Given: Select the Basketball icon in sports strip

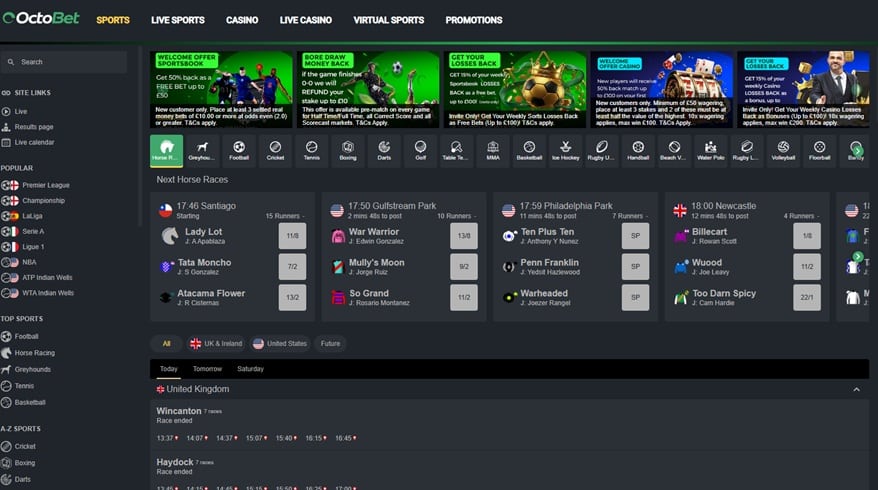Looking at the screenshot, I should (x=529, y=151).
